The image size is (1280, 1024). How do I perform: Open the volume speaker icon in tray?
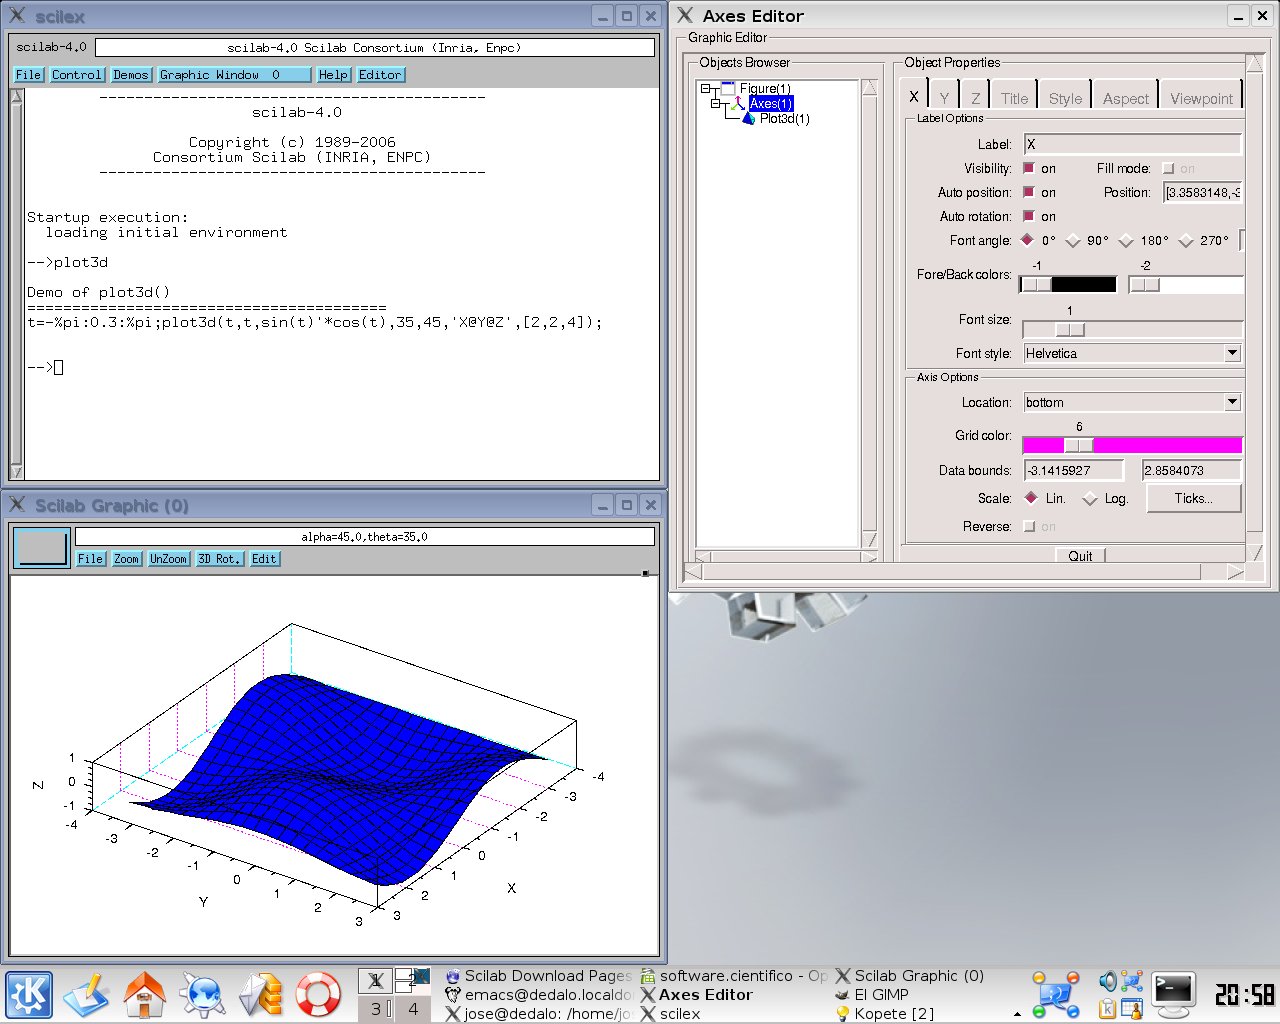pyautogui.click(x=1107, y=980)
